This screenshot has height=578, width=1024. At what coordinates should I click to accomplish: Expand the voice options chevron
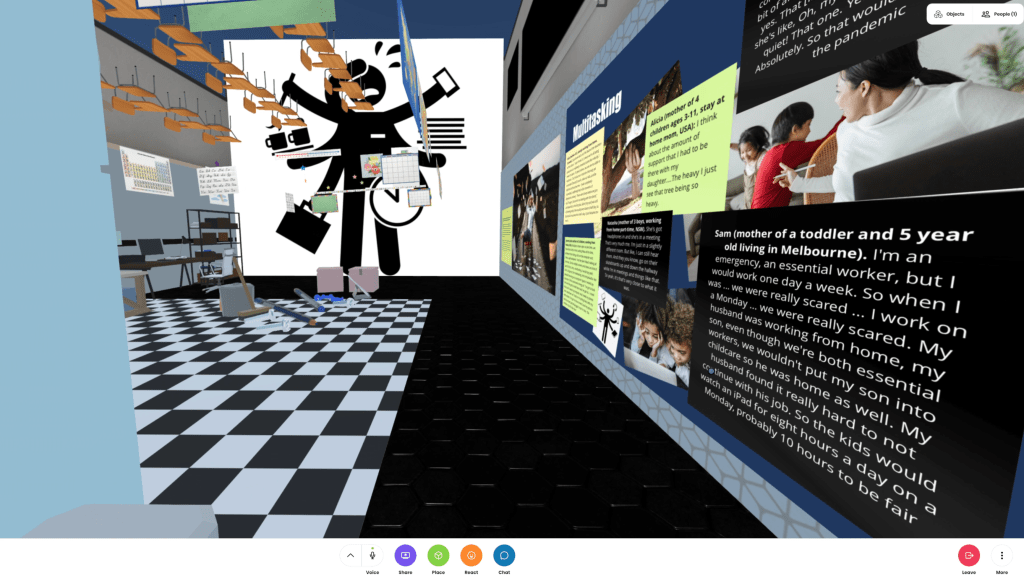tap(350, 555)
